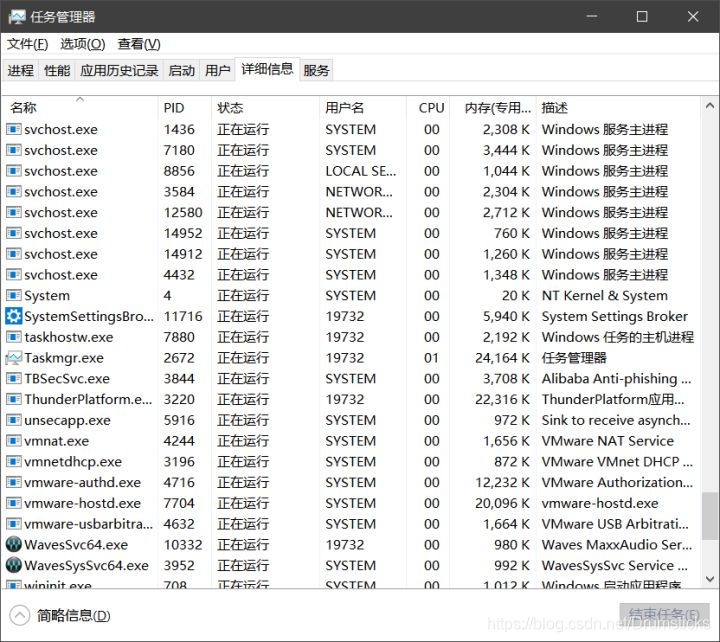Click the vmnetdhcp.exe process icon
Viewport: 720px width, 642px height.
tap(14, 462)
